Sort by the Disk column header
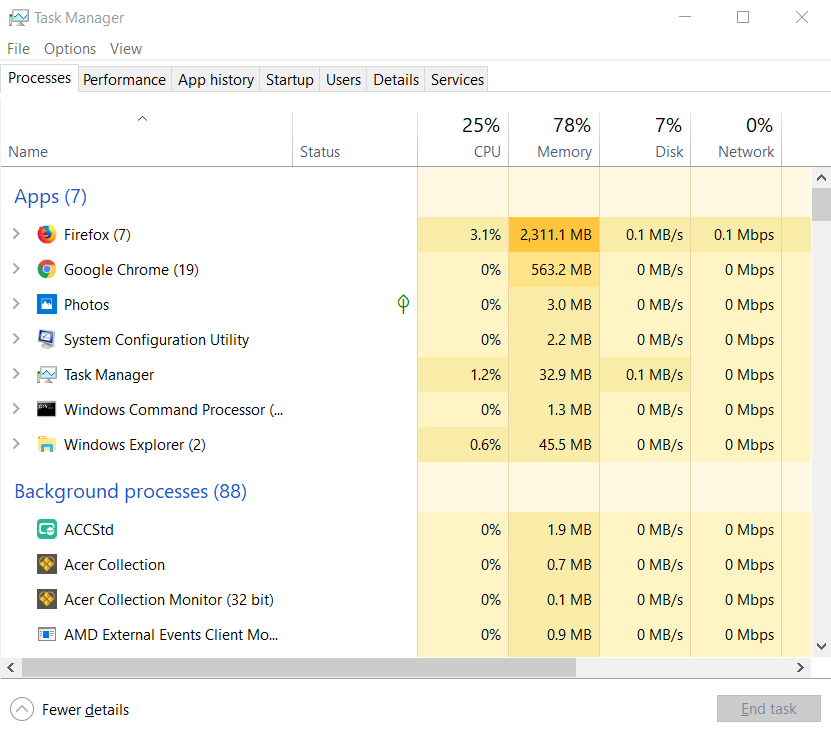This screenshot has width=831, height=737. (646, 139)
